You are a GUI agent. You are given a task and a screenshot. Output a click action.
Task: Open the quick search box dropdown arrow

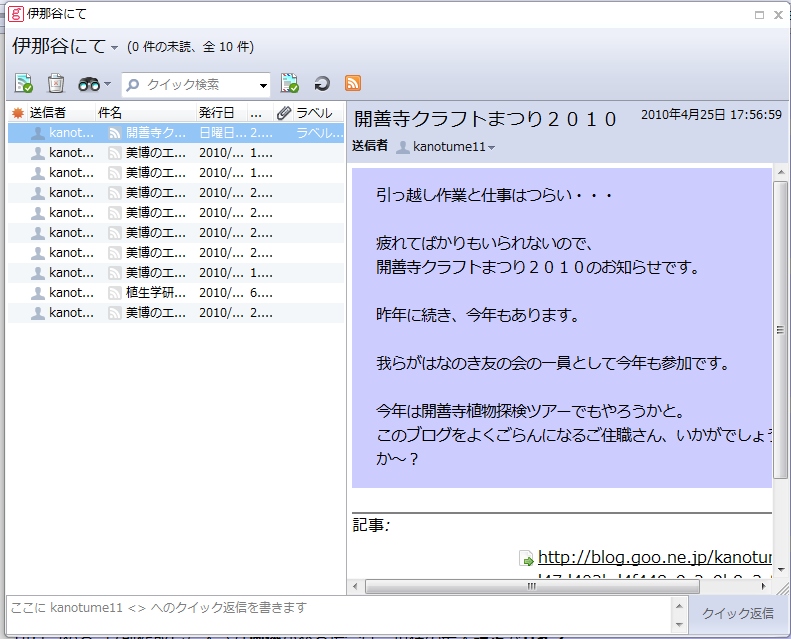click(x=264, y=85)
